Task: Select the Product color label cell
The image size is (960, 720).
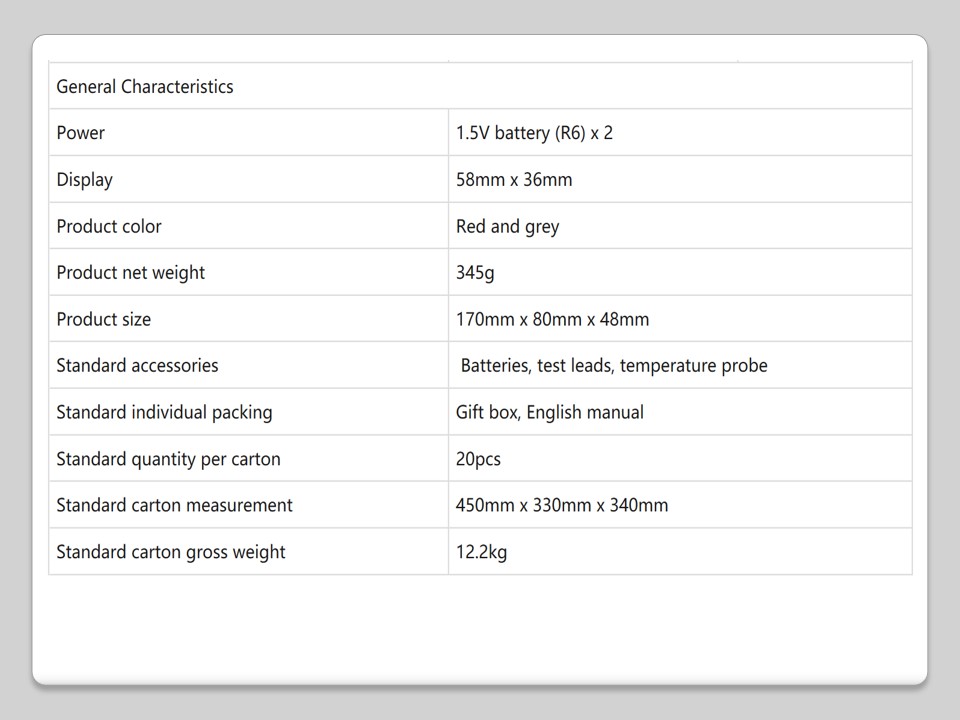Action: [x=109, y=226]
